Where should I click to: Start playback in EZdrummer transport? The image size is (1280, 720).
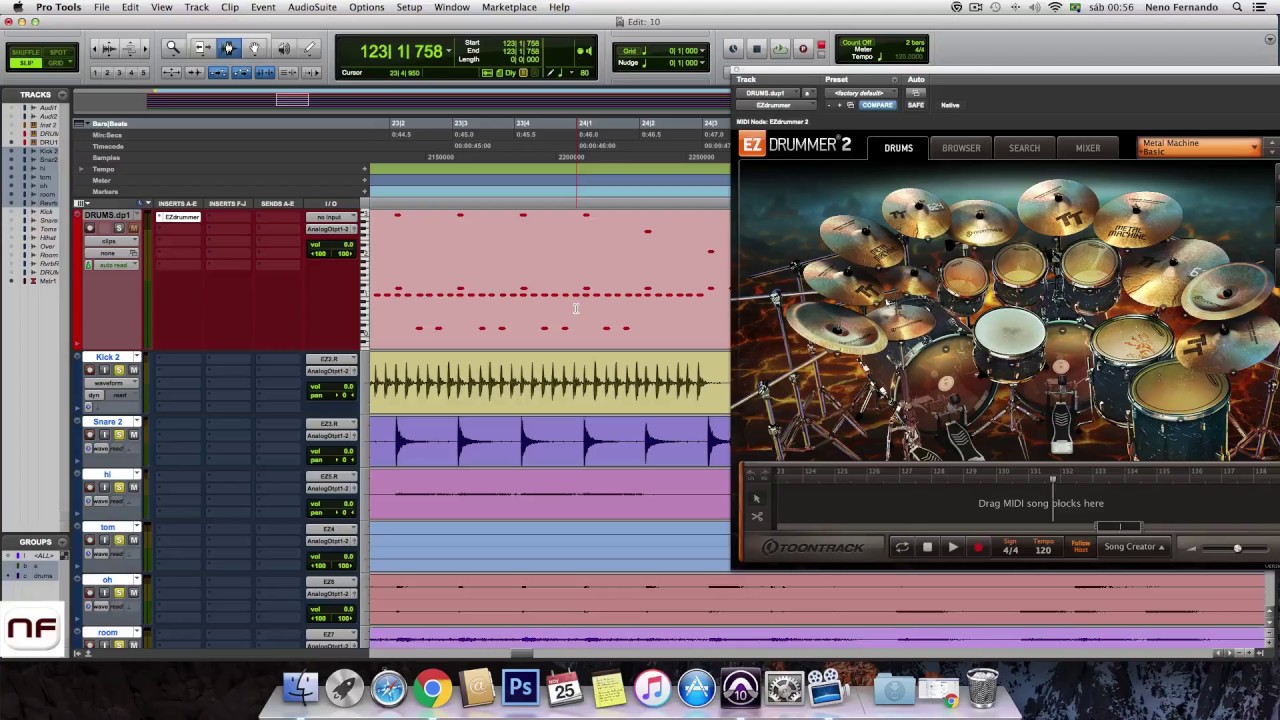click(x=953, y=547)
